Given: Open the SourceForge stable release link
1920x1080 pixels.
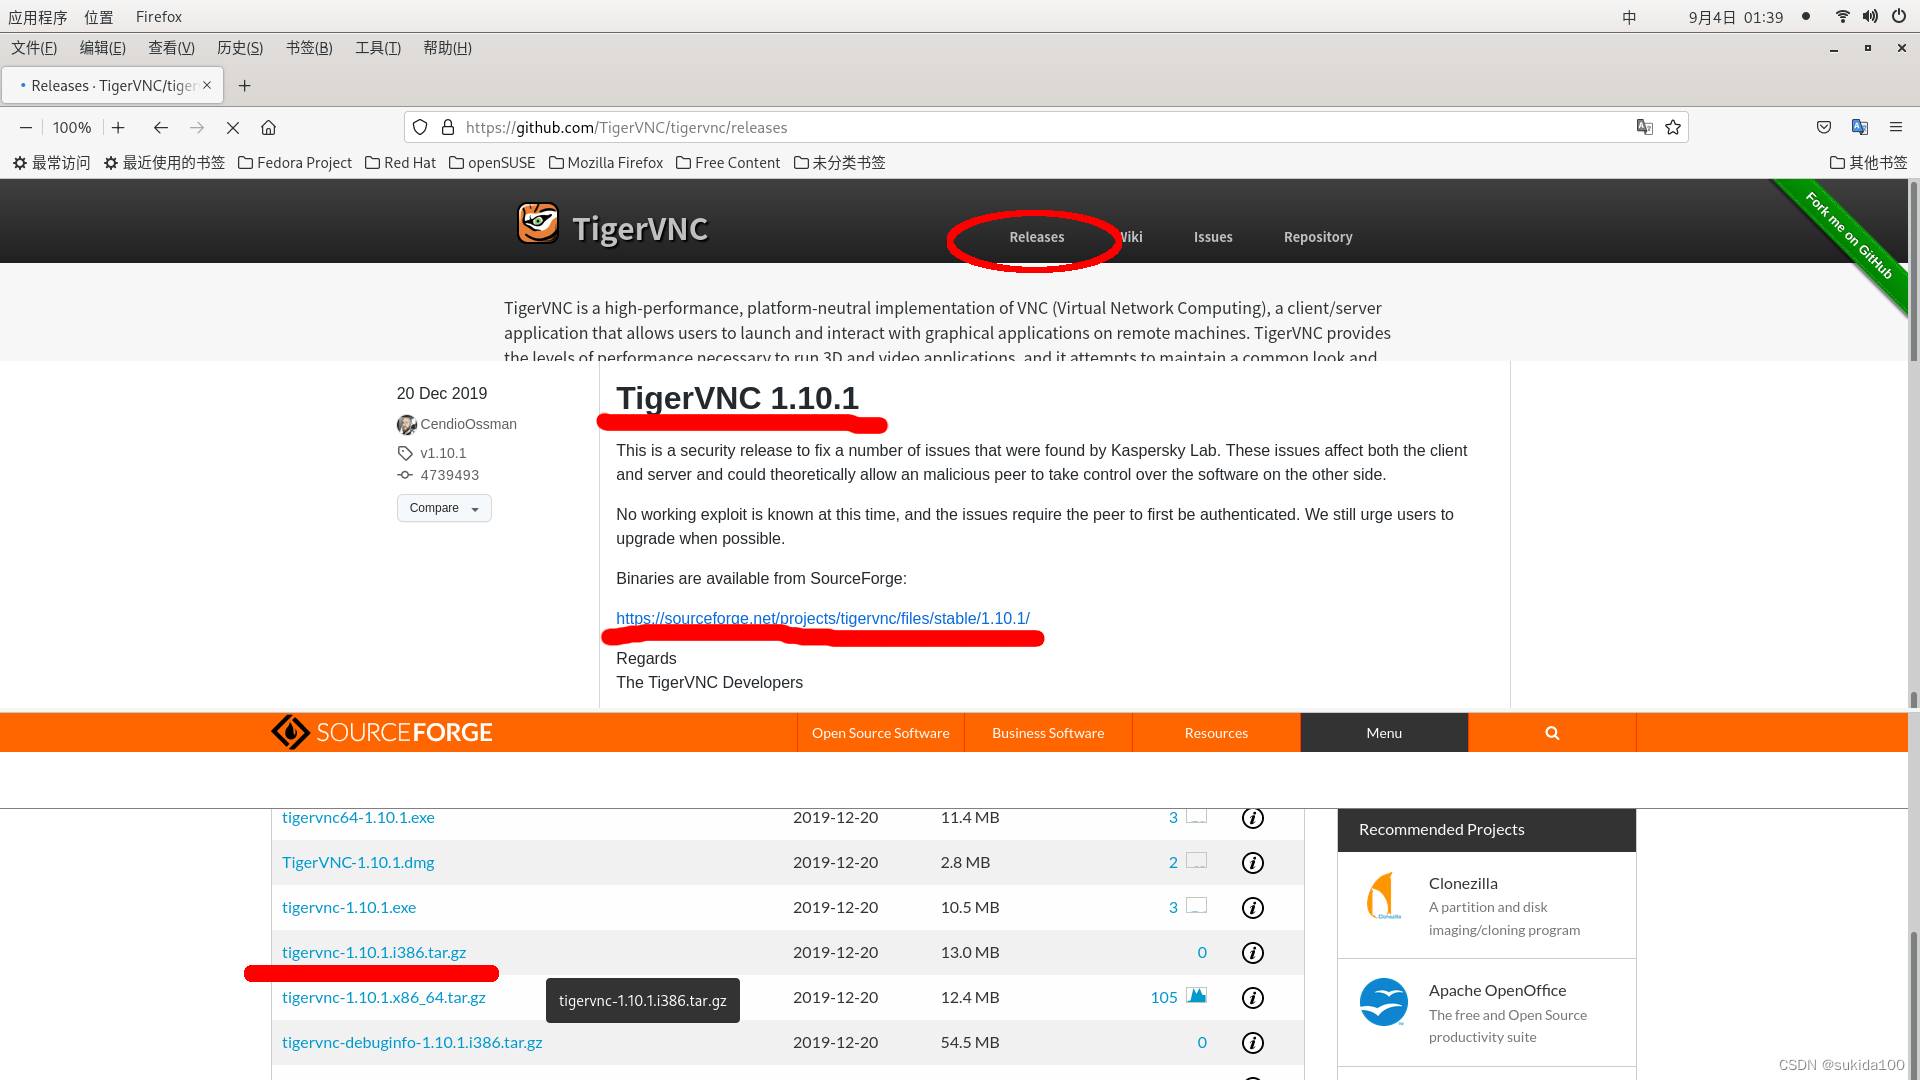Looking at the screenshot, I should point(823,617).
